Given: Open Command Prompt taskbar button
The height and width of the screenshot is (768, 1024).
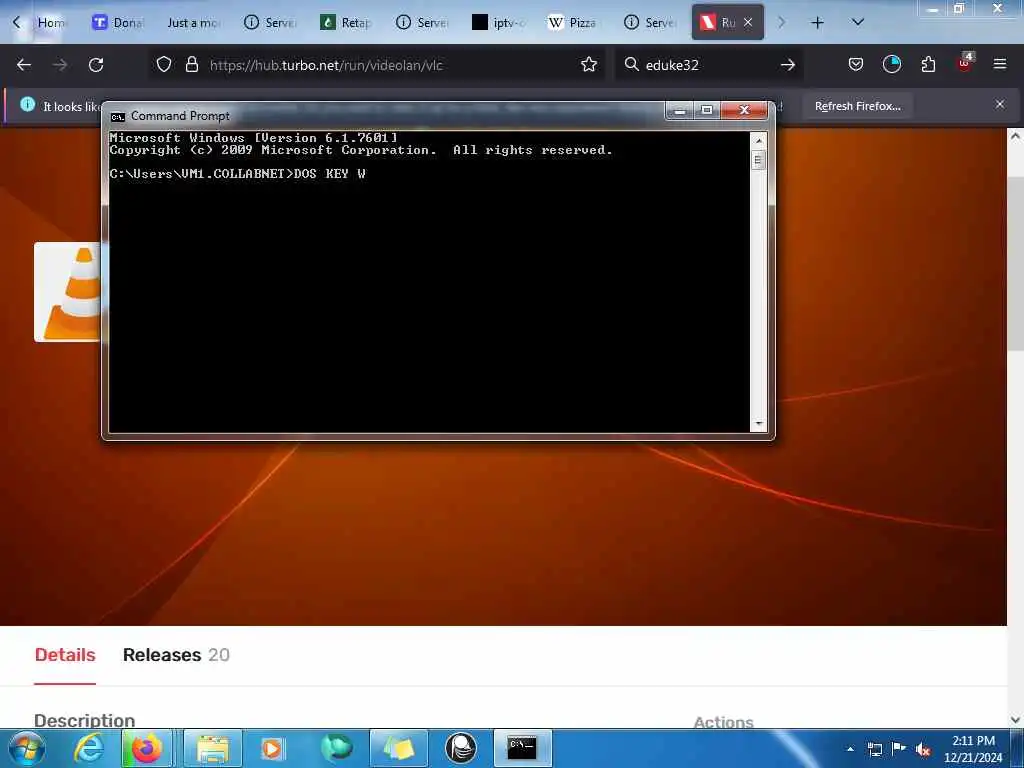Looking at the screenshot, I should click(x=522, y=748).
